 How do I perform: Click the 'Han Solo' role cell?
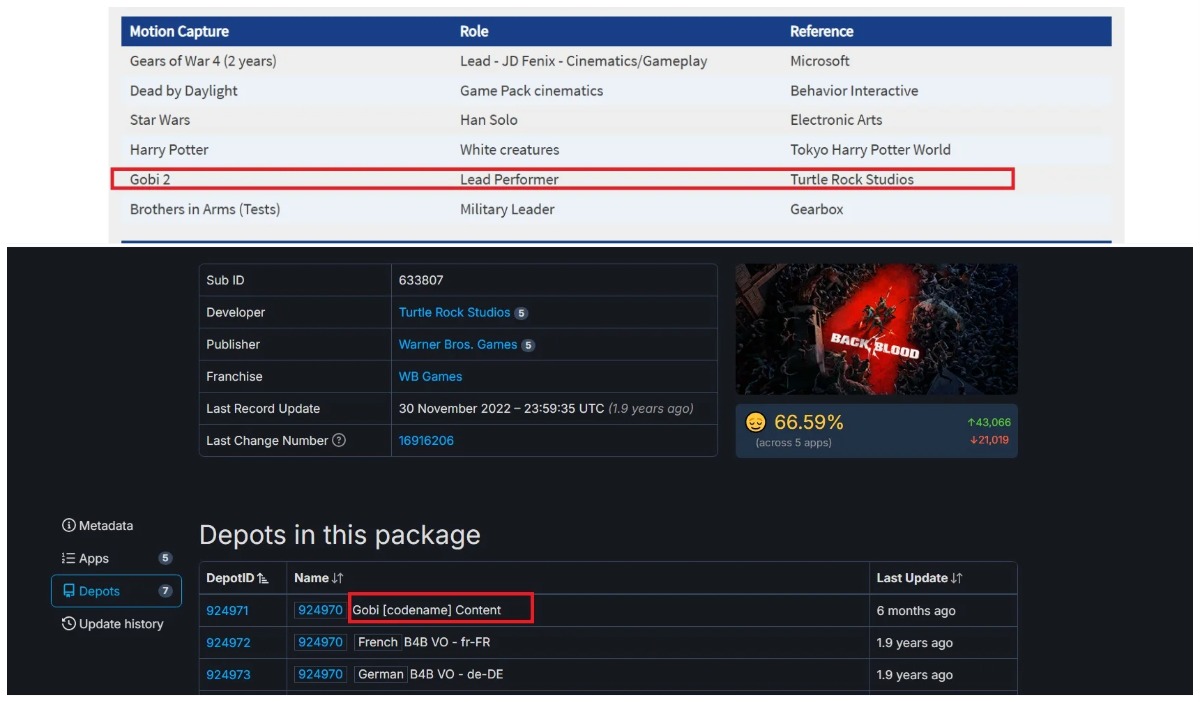(x=489, y=120)
